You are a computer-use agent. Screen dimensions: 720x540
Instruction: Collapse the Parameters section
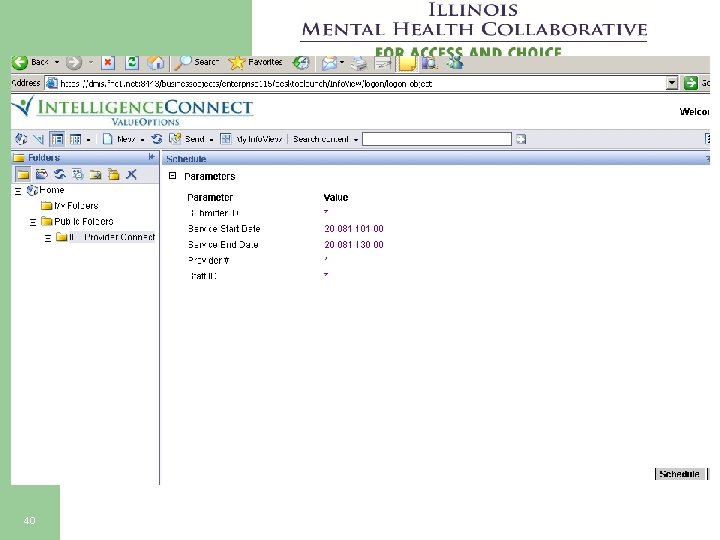click(x=172, y=175)
